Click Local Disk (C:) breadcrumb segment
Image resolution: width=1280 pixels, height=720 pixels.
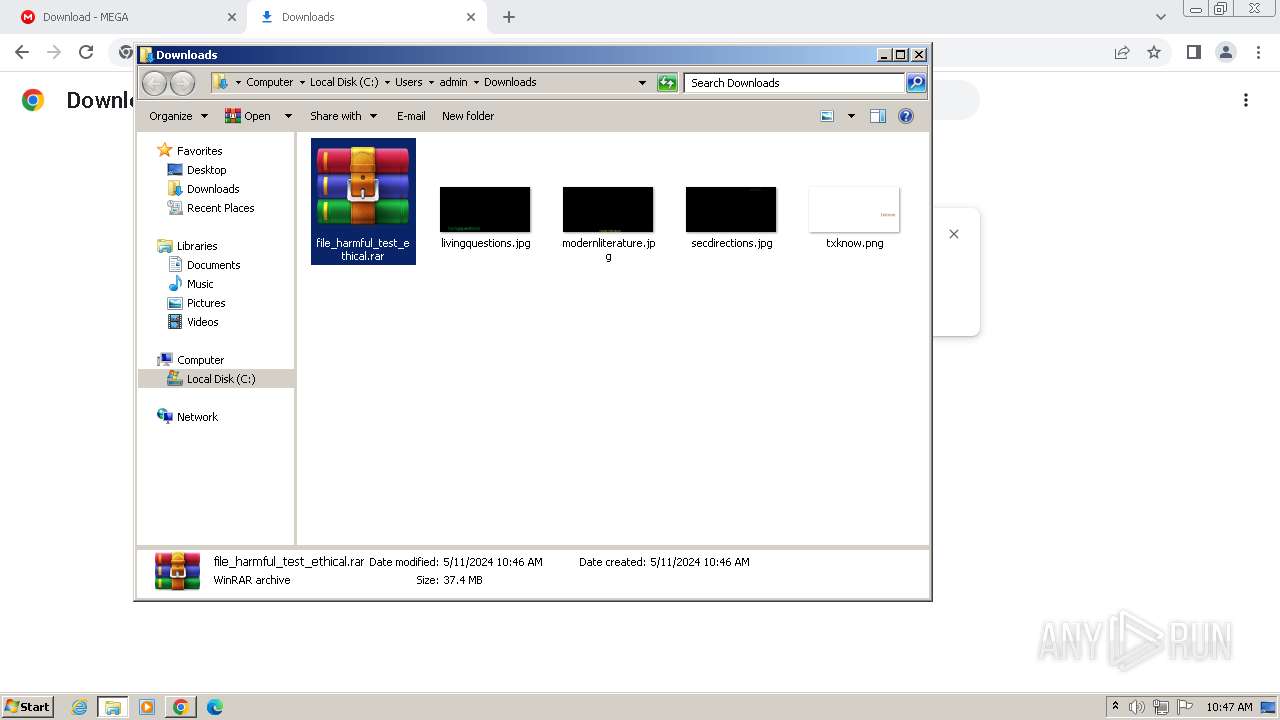click(344, 82)
